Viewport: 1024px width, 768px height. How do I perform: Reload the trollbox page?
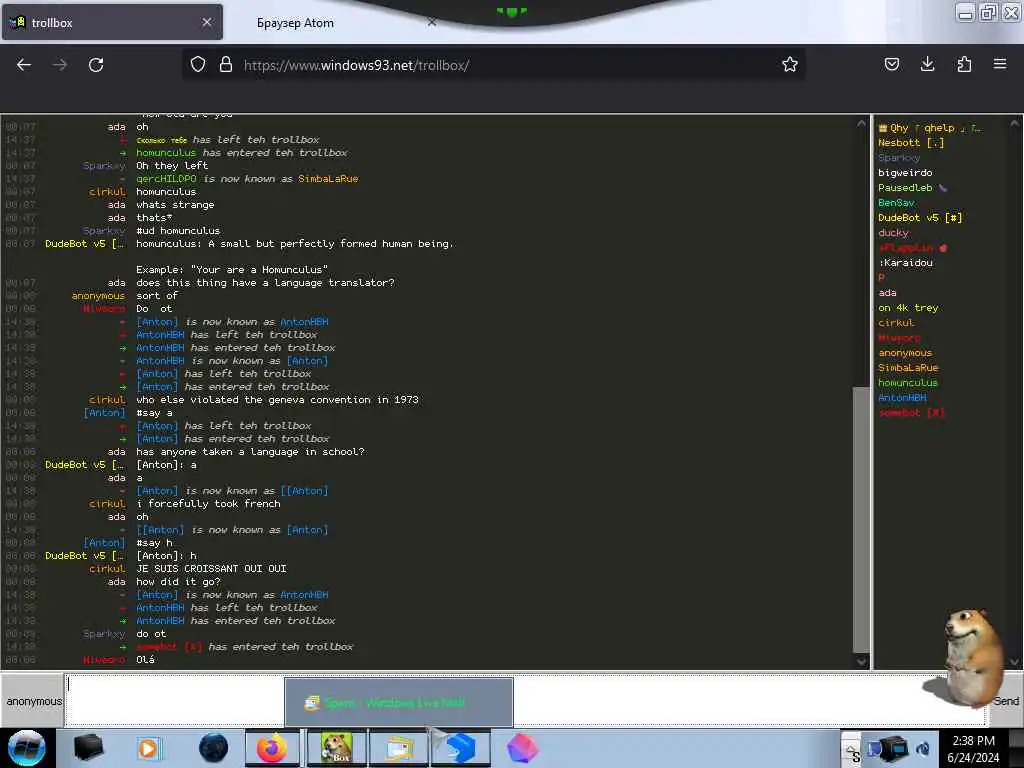click(x=96, y=65)
